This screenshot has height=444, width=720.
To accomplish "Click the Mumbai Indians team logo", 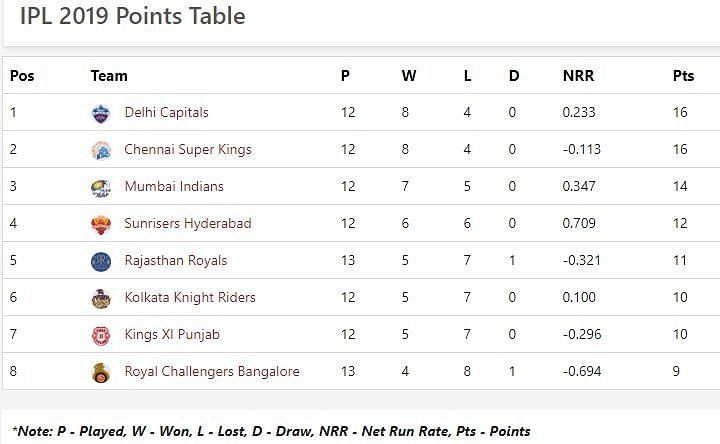I will pos(100,187).
